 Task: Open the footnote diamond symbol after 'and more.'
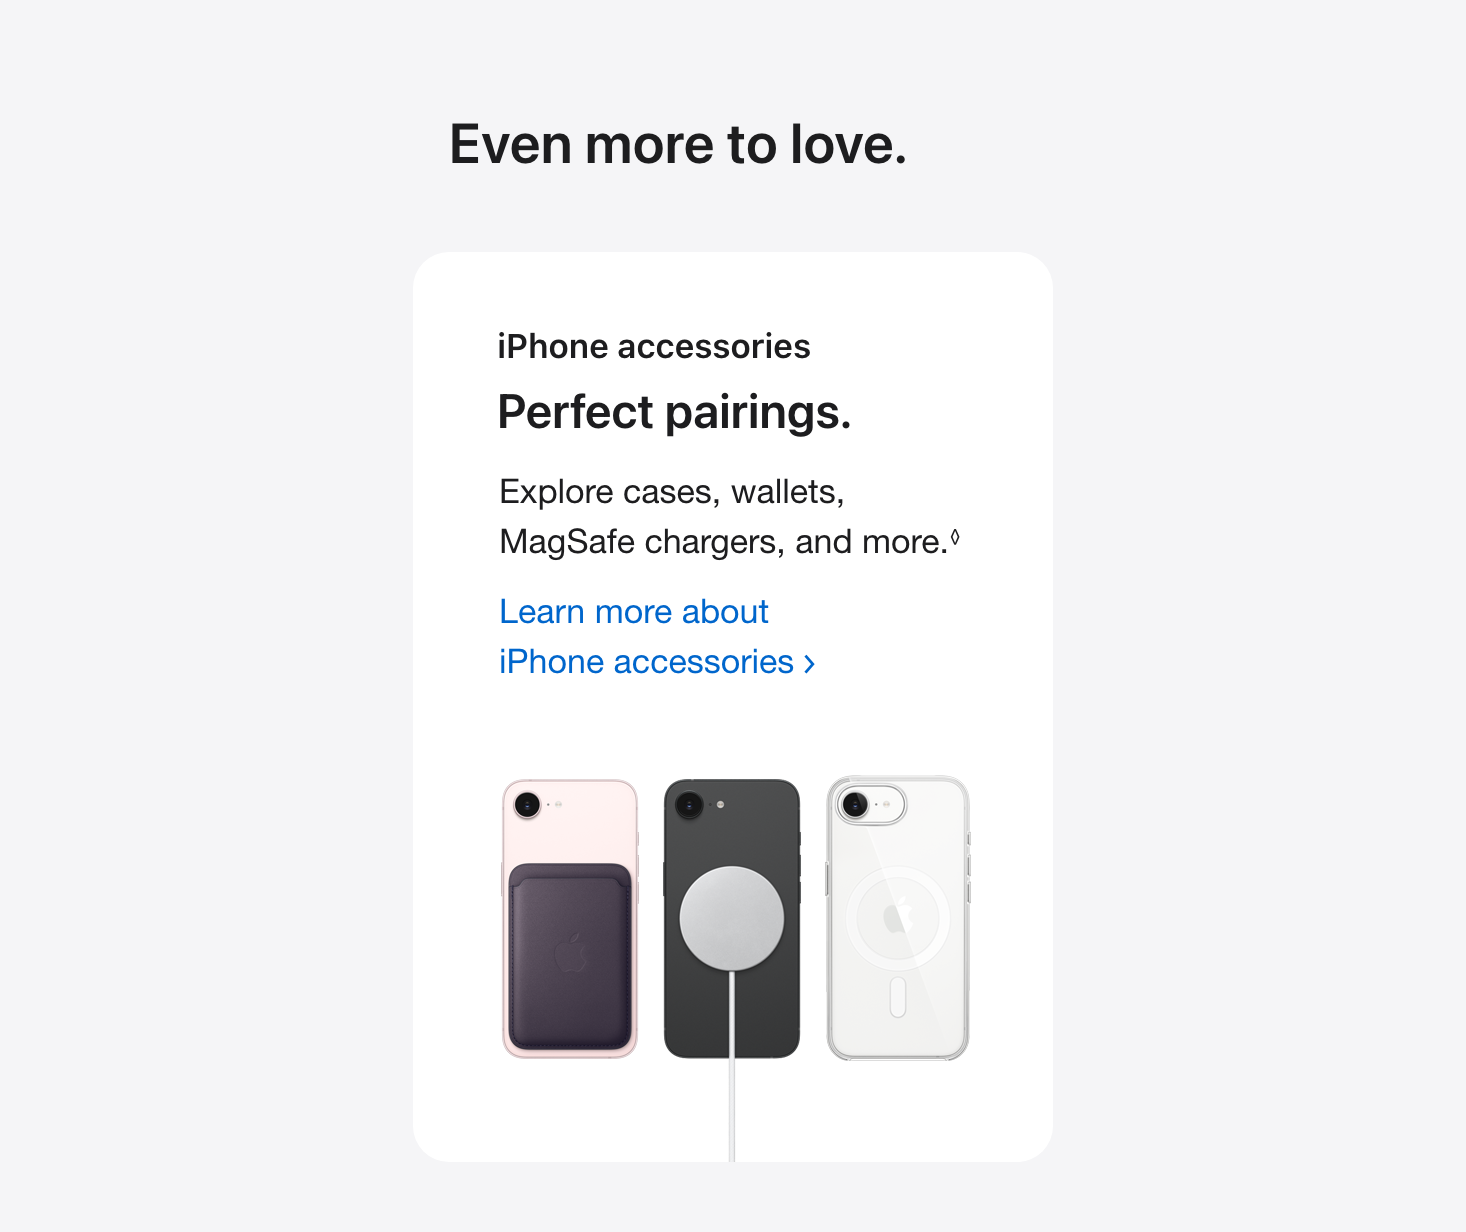pyautogui.click(x=955, y=538)
